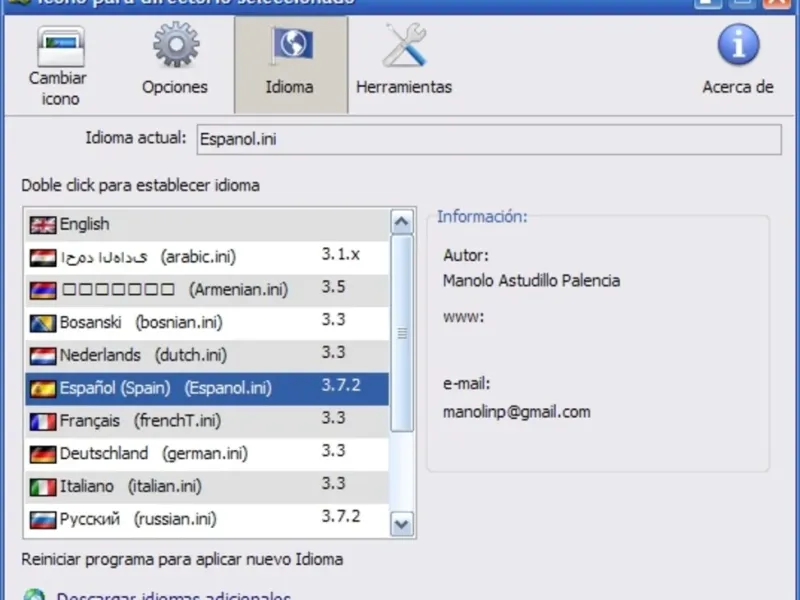Click the Idioma actual field
Viewport: 800px width, 600px height.
(x=489, y=139)
